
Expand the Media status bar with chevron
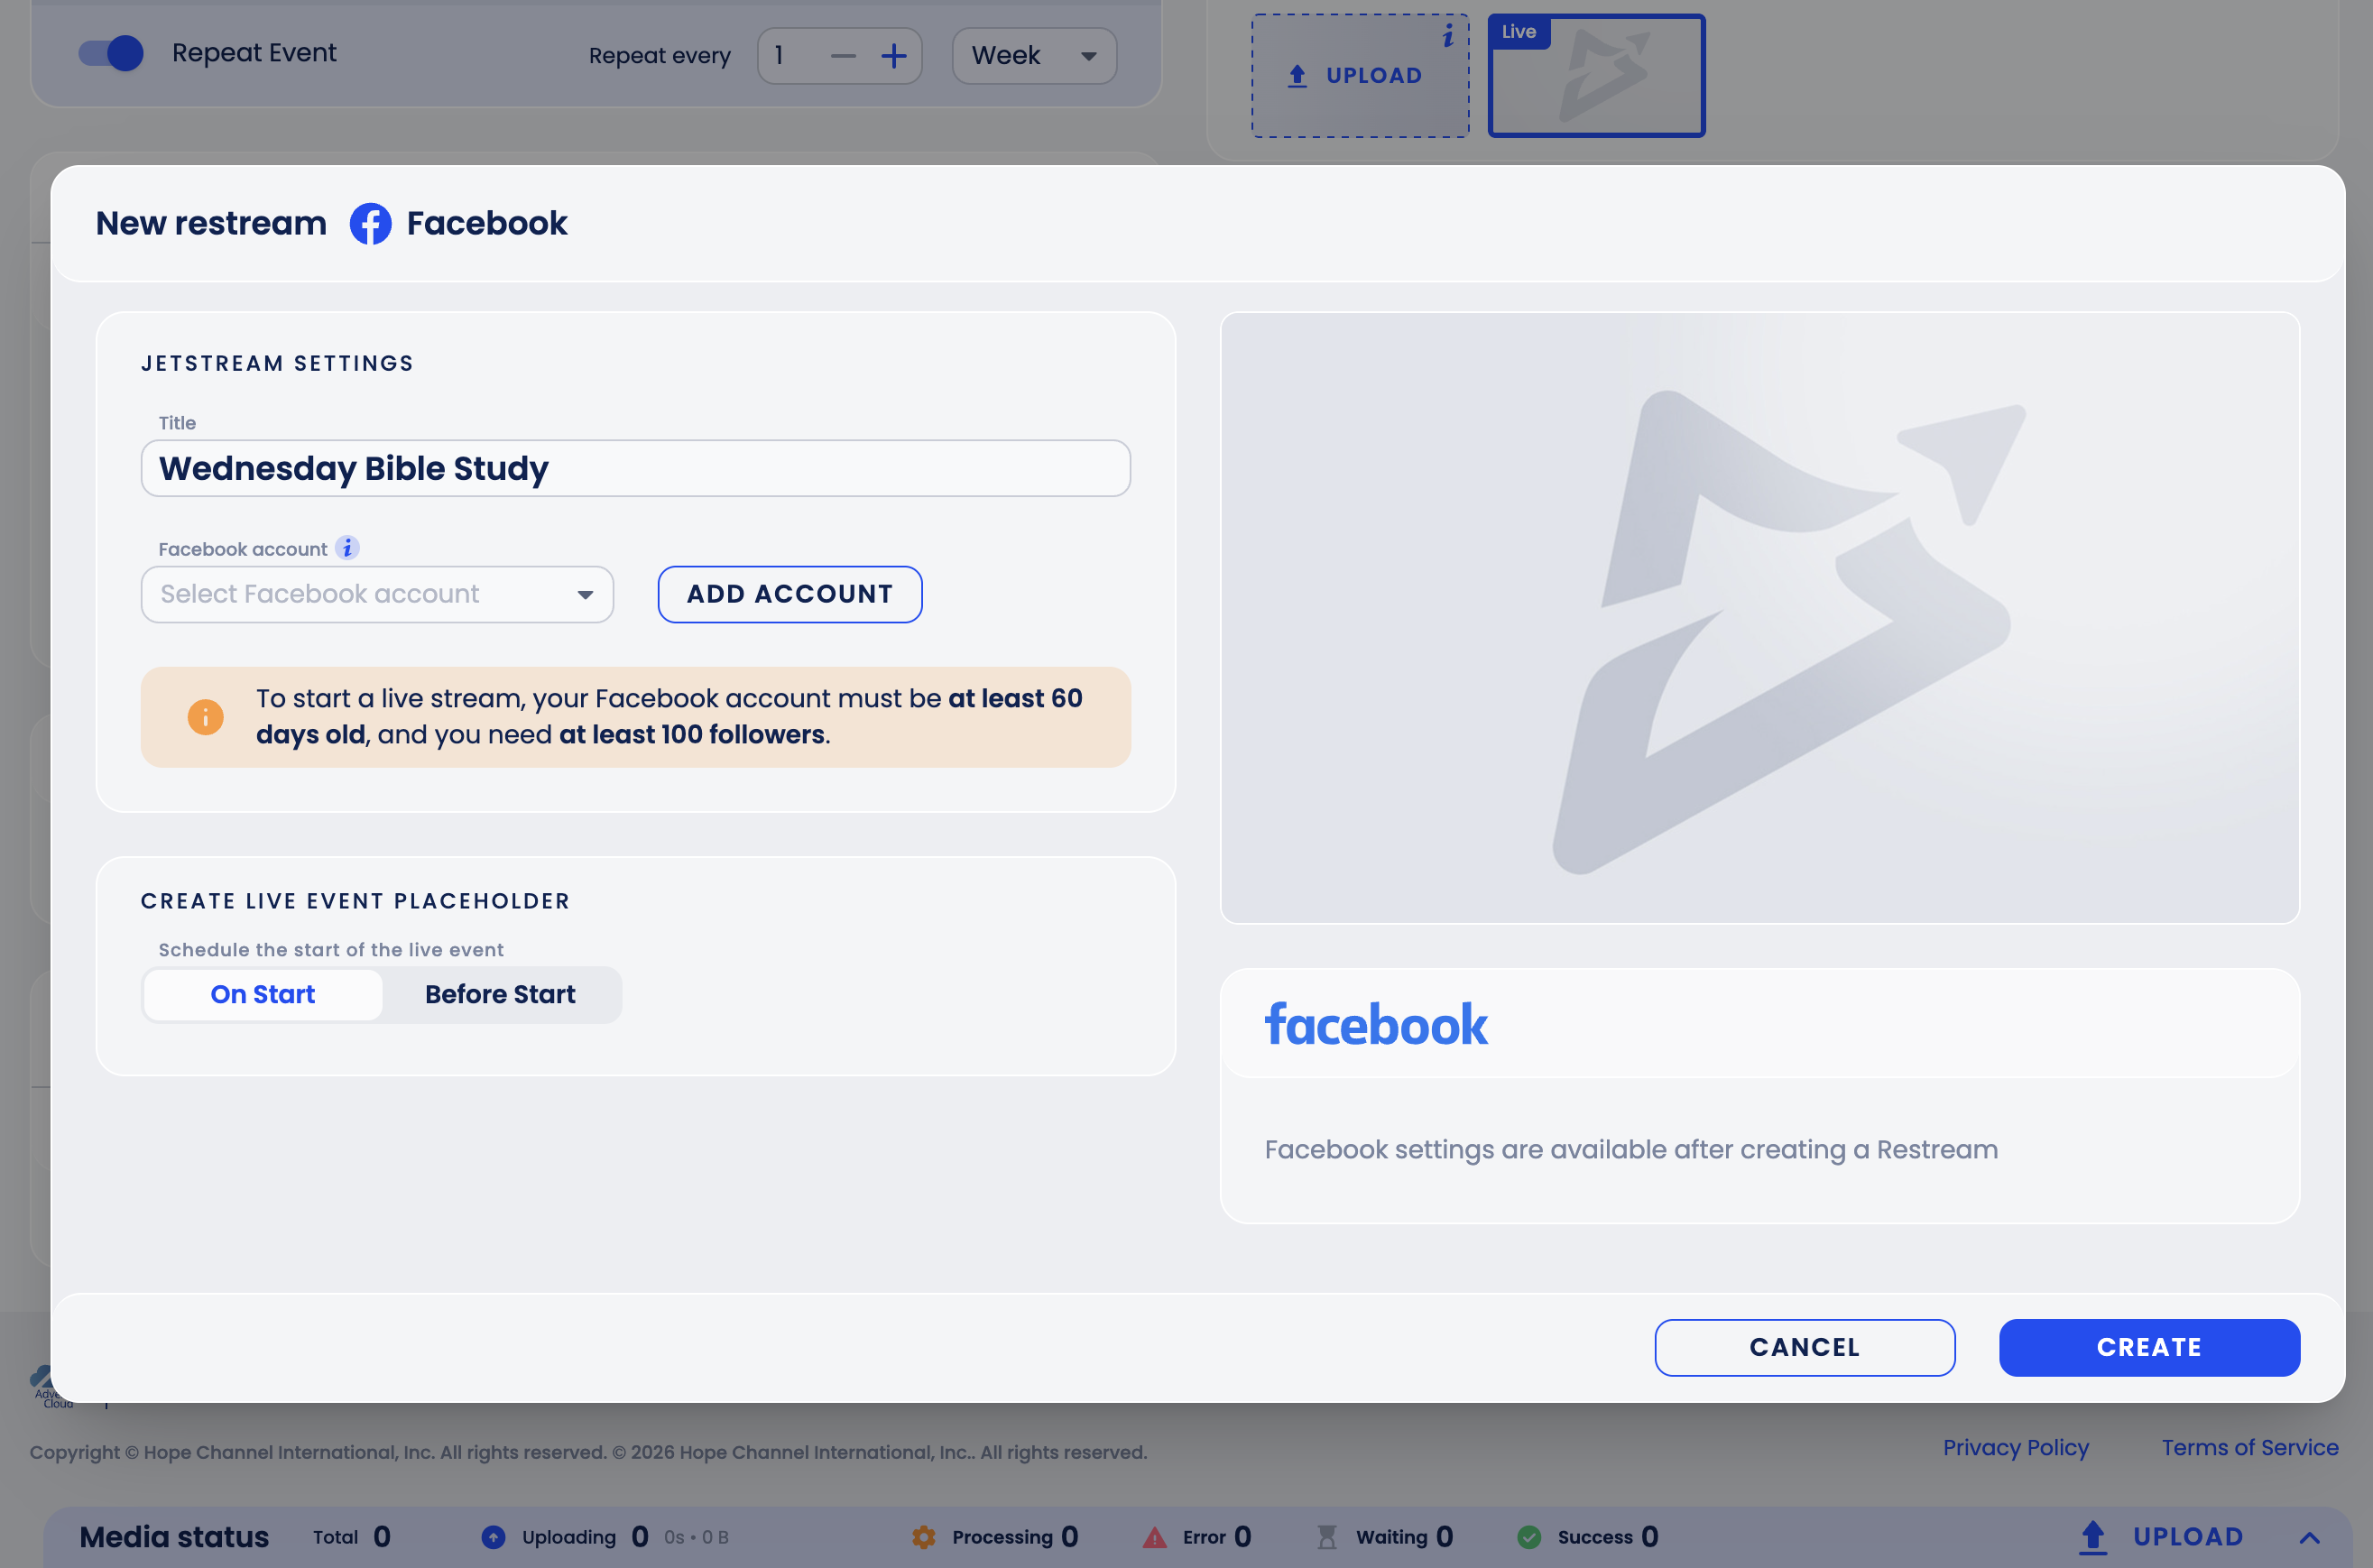pos(2310,1537)
